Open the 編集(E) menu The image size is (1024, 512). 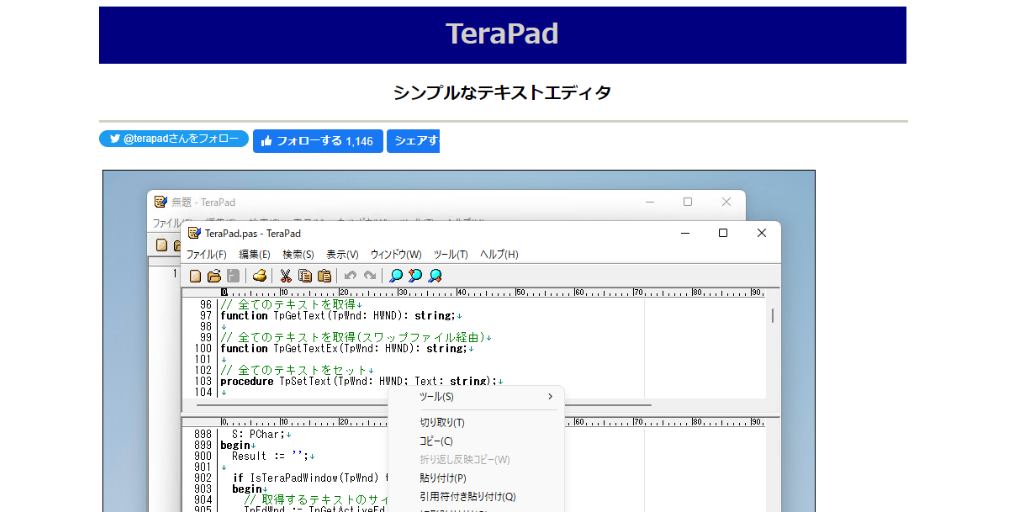point(254,255)
